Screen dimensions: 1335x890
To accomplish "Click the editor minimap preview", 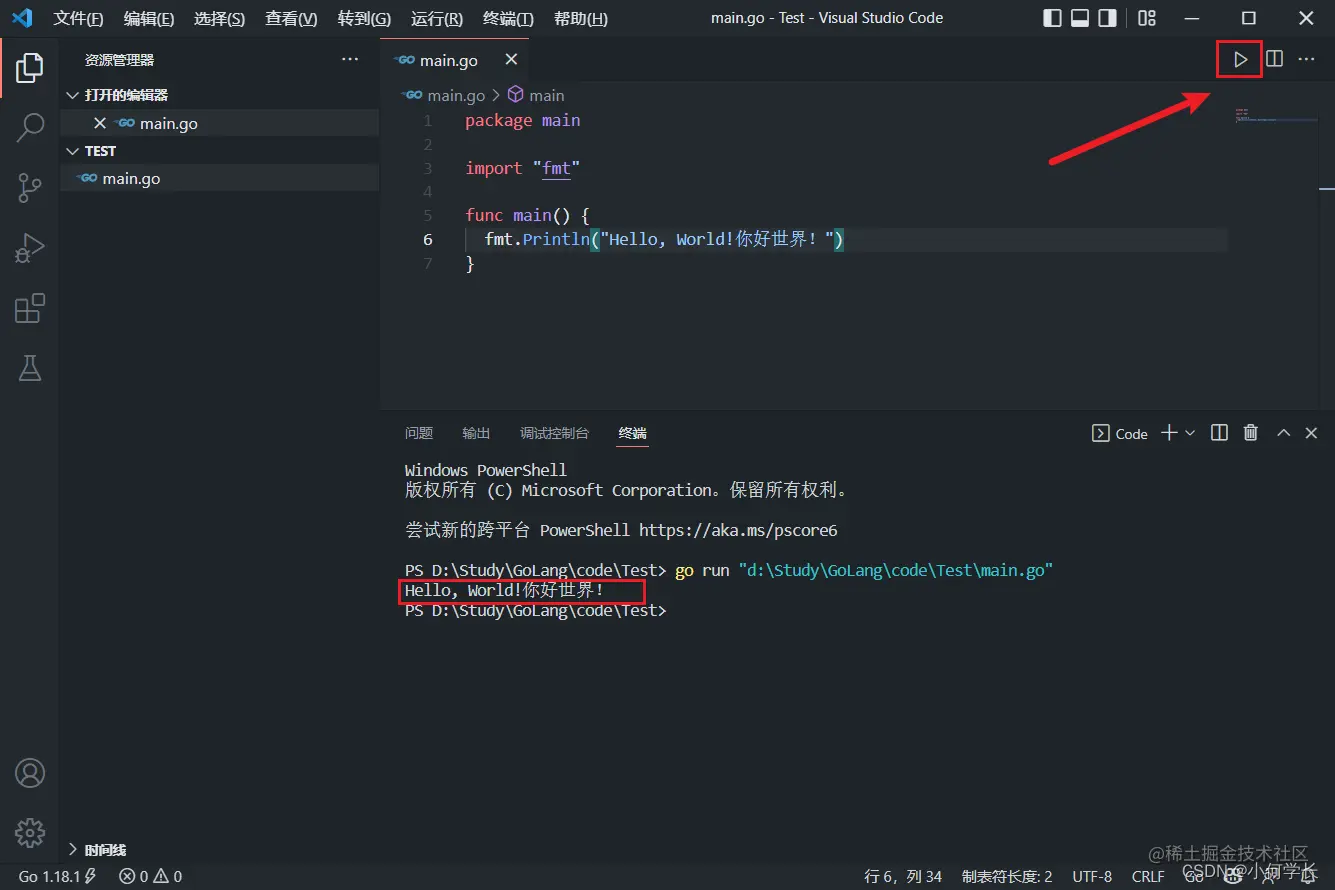I will point(1275,115).
